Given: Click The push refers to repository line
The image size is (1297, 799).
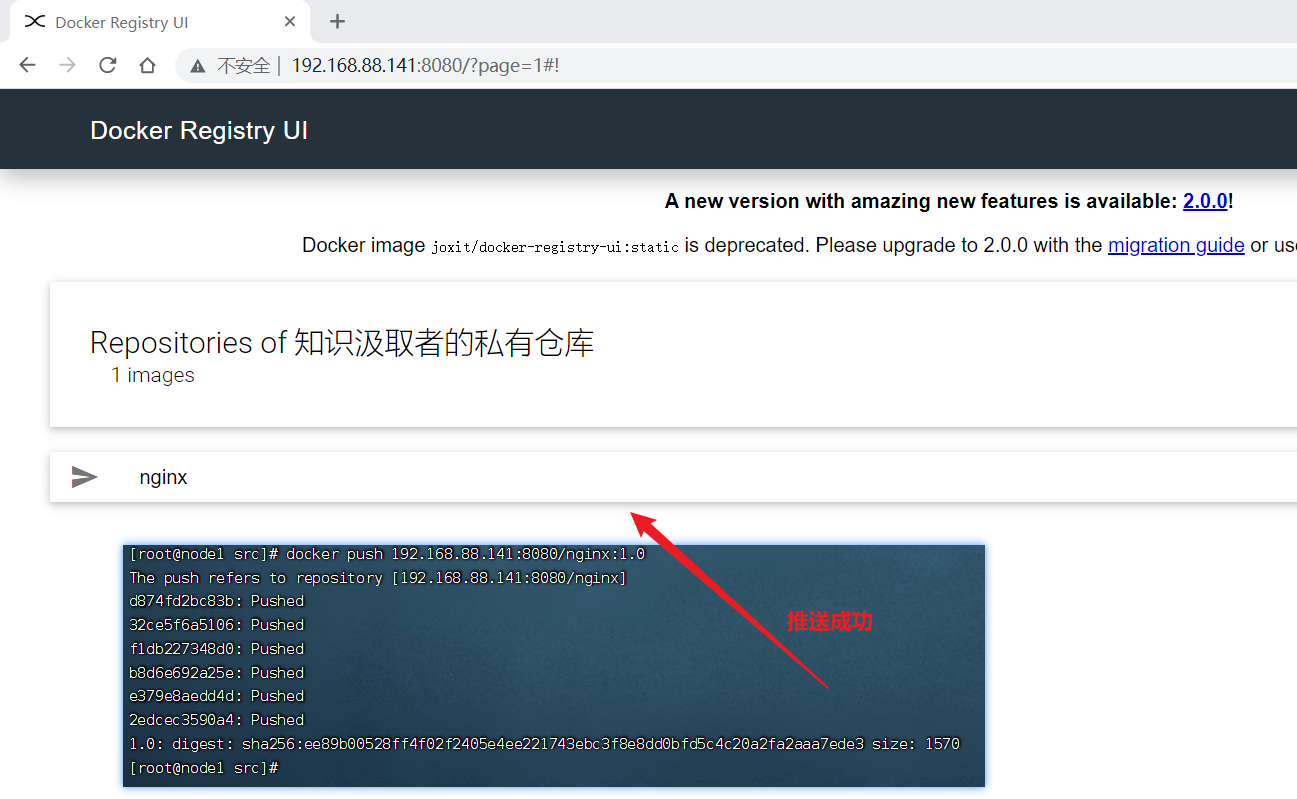Looking at the screenshot, I should [x=378, y=578].
